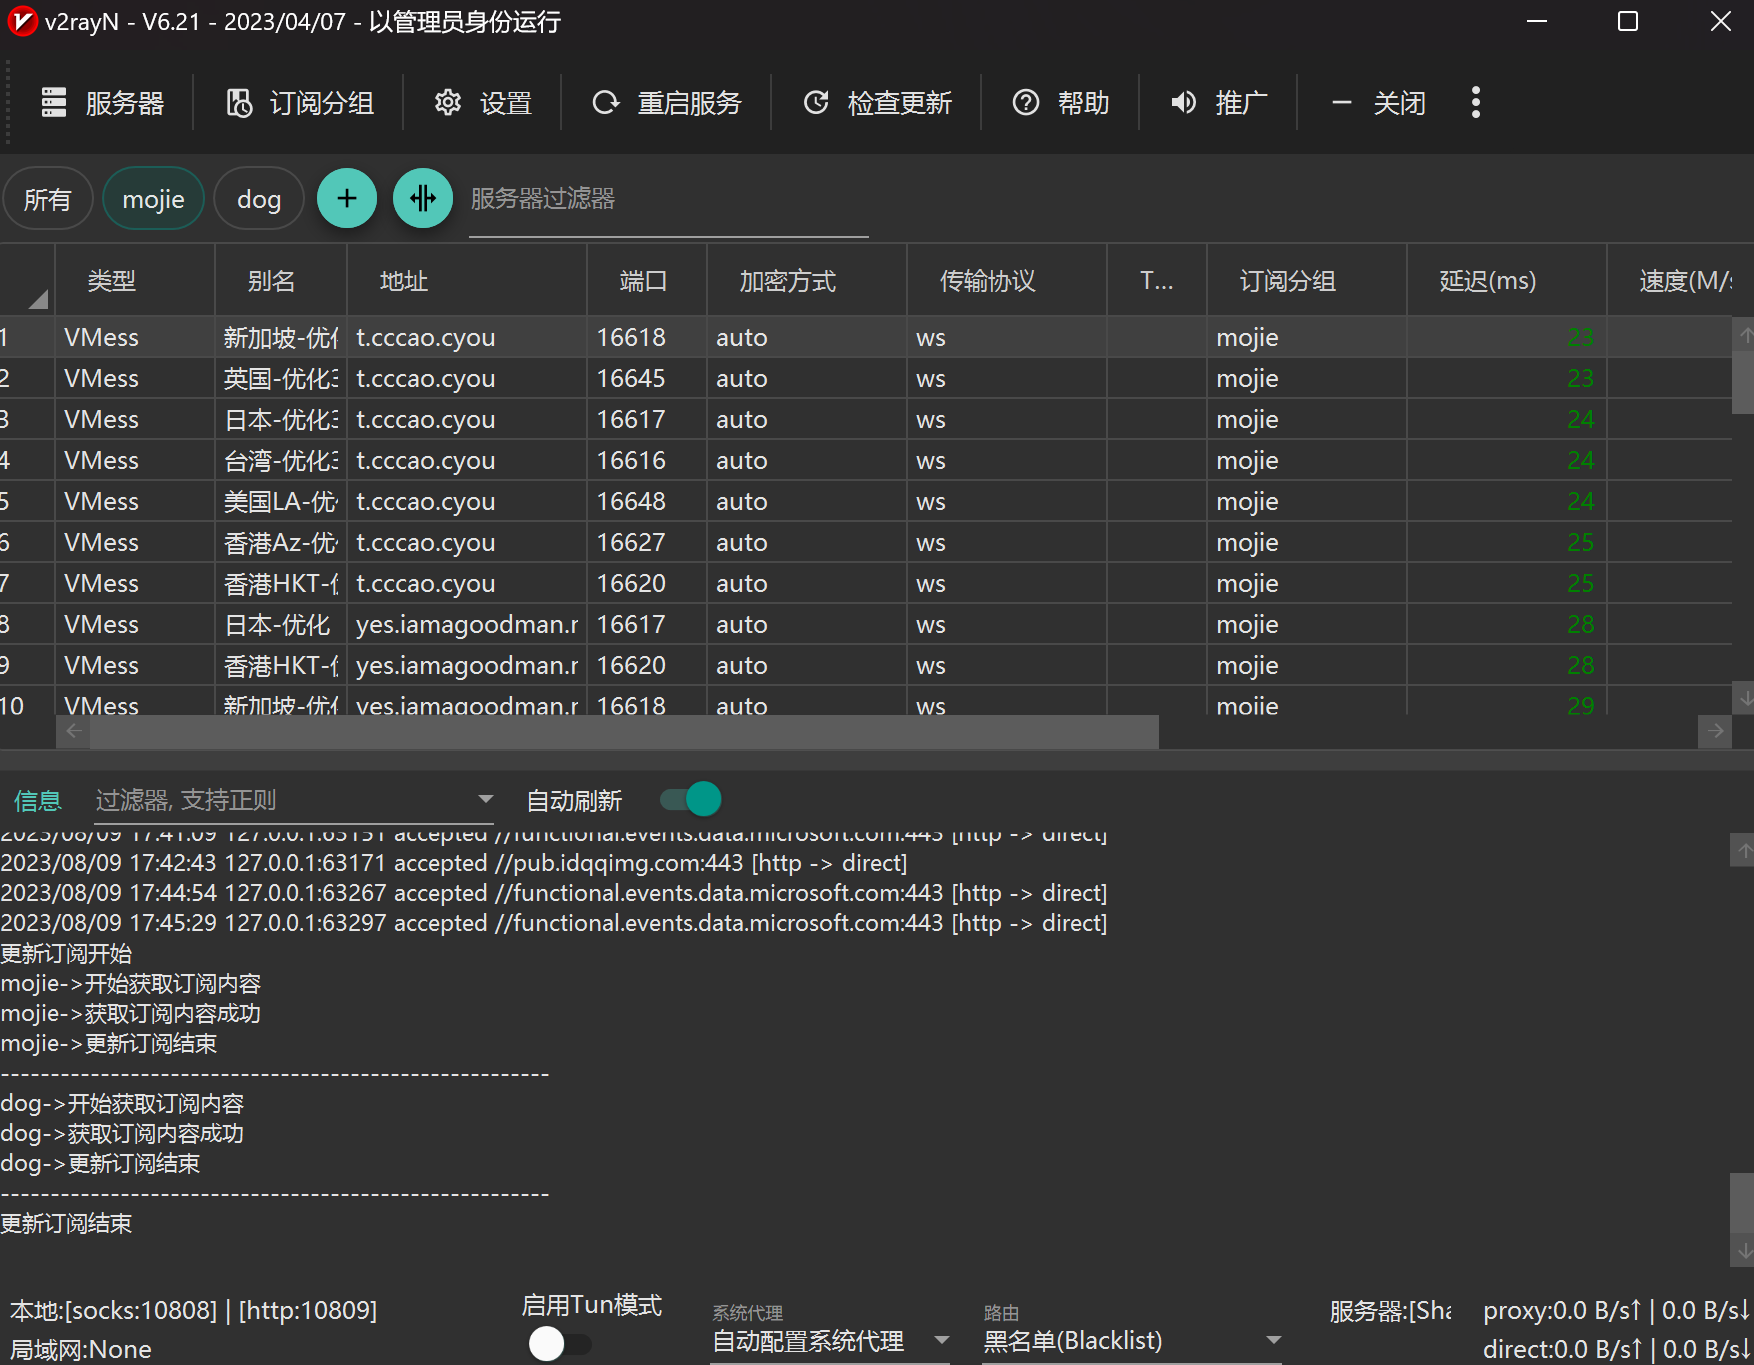Screen dimensions: 1754x1365
Task: Switch to the dog subscription group
Action: (x=259, y=199)
